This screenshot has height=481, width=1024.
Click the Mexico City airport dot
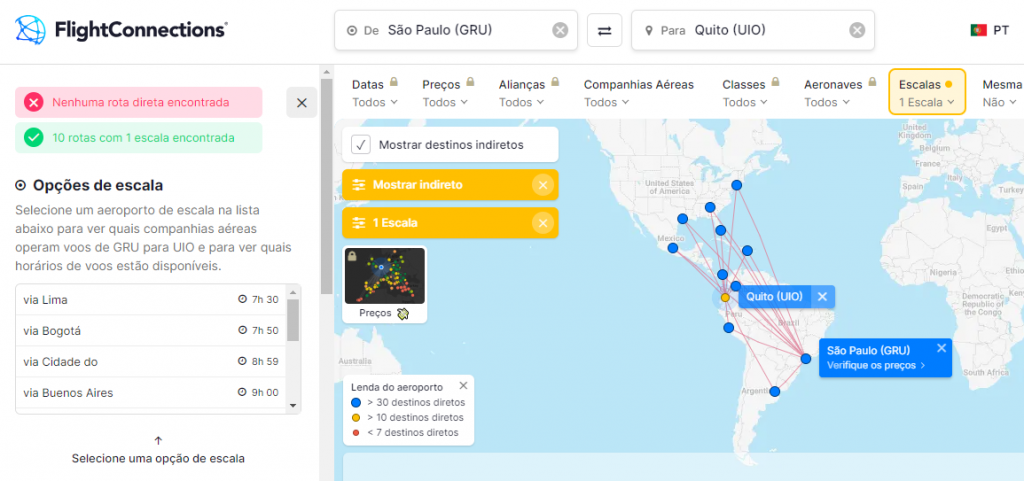click(673, 248)
